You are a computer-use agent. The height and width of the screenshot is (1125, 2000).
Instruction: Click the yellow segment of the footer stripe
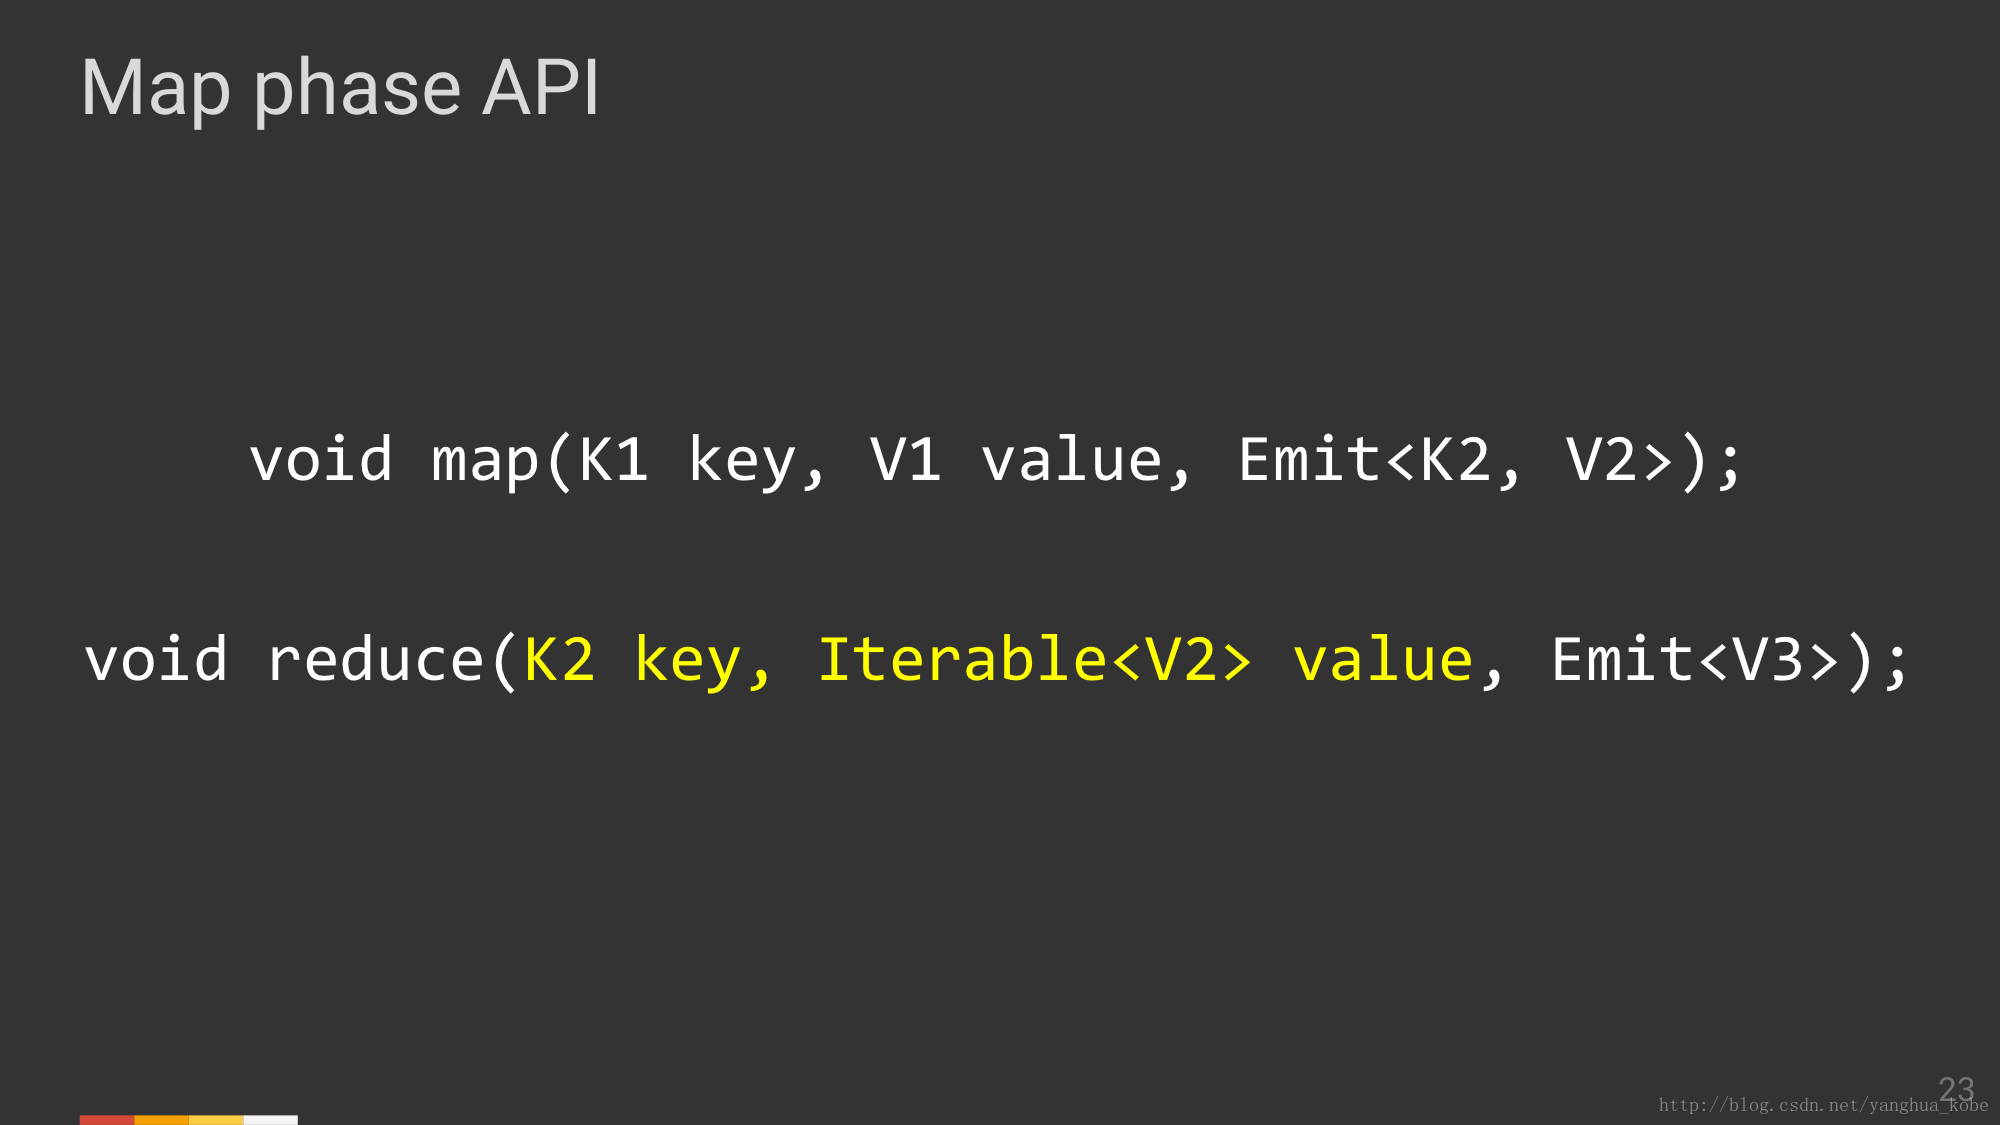tap(216, 1119)
